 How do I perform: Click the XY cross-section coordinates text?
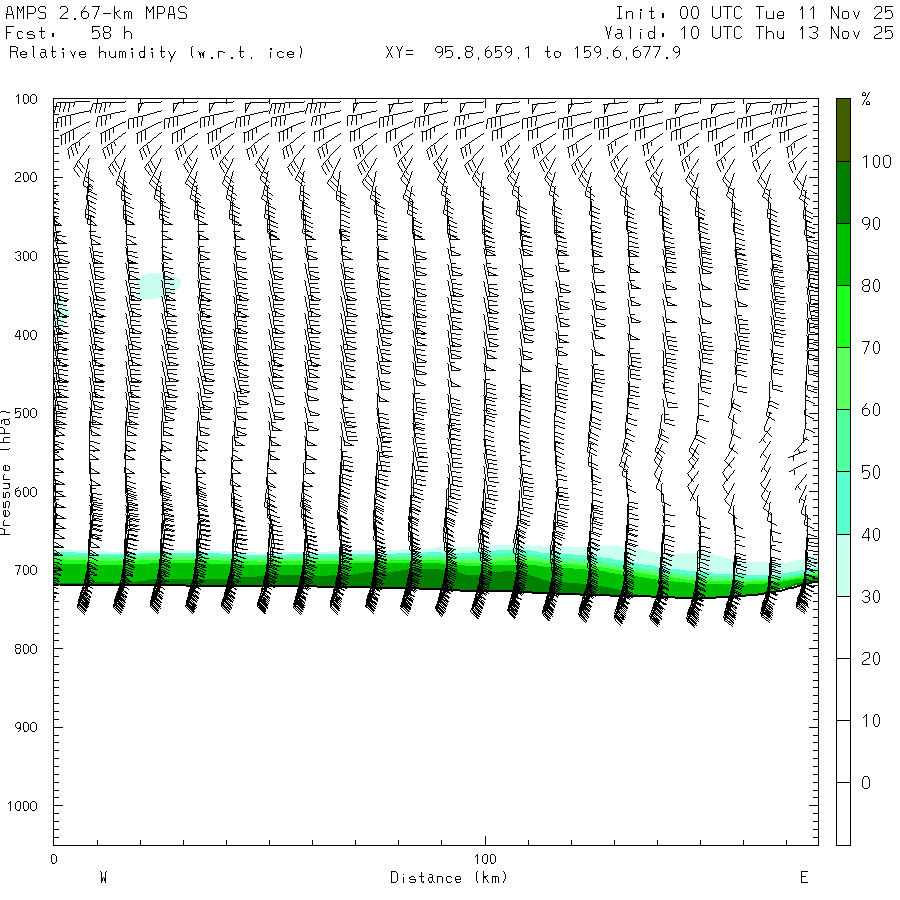[x=533, y=52]
